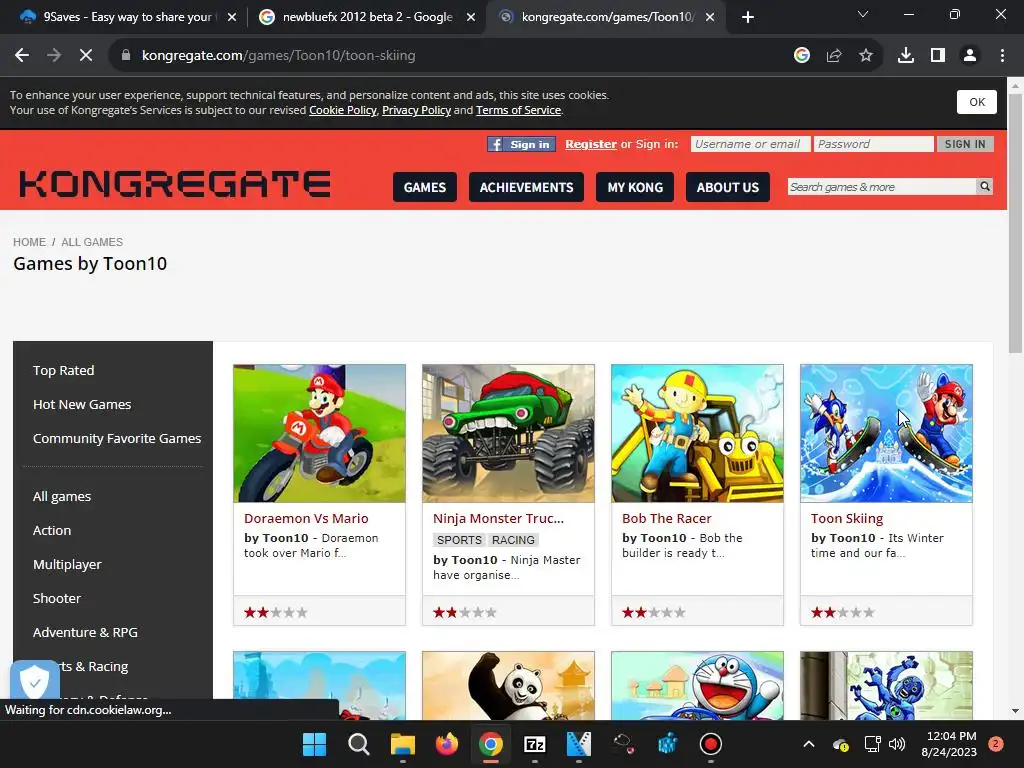Open File Explorer from taskbar
1024x768 pixels.
pyautogui.click(x=402, y=744)
